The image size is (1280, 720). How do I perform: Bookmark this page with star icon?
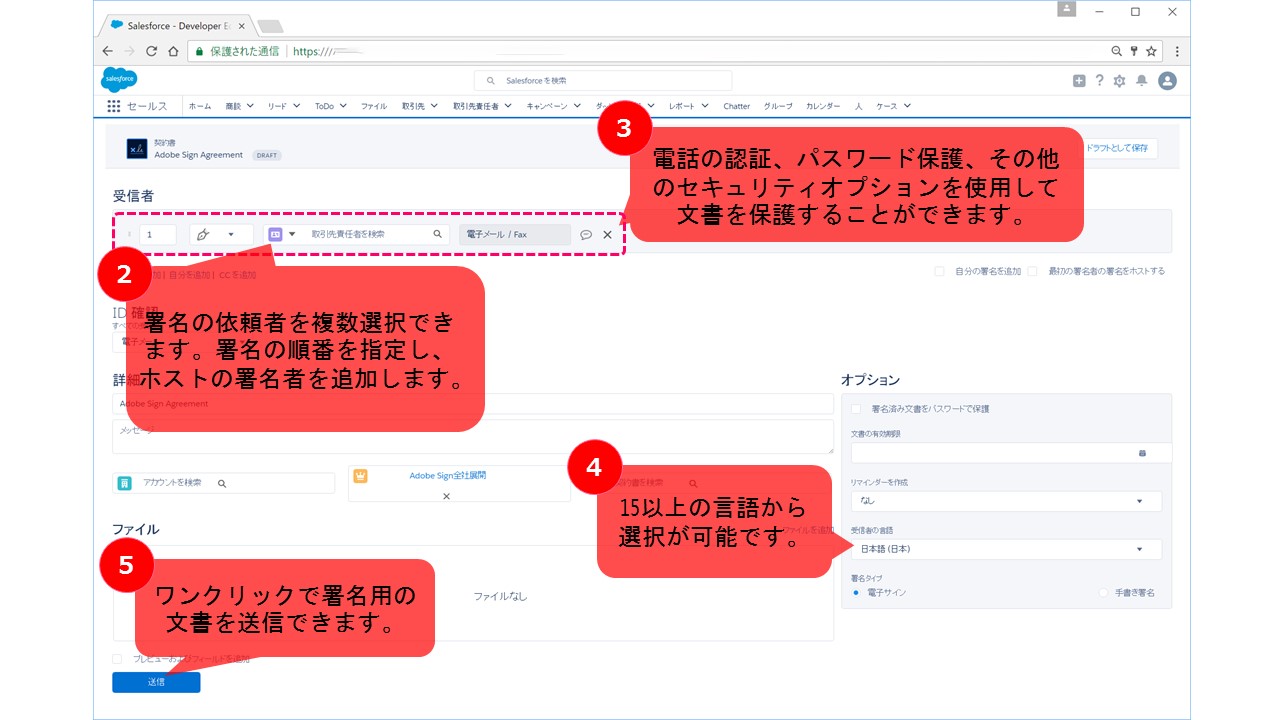[1151, 51]
